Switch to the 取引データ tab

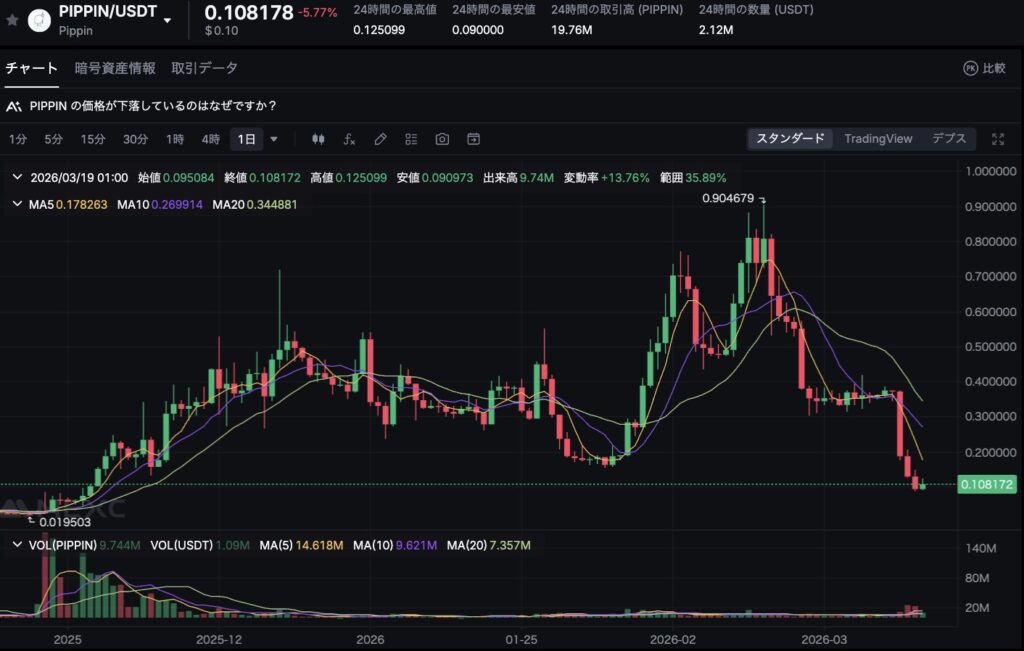(204, 68)
